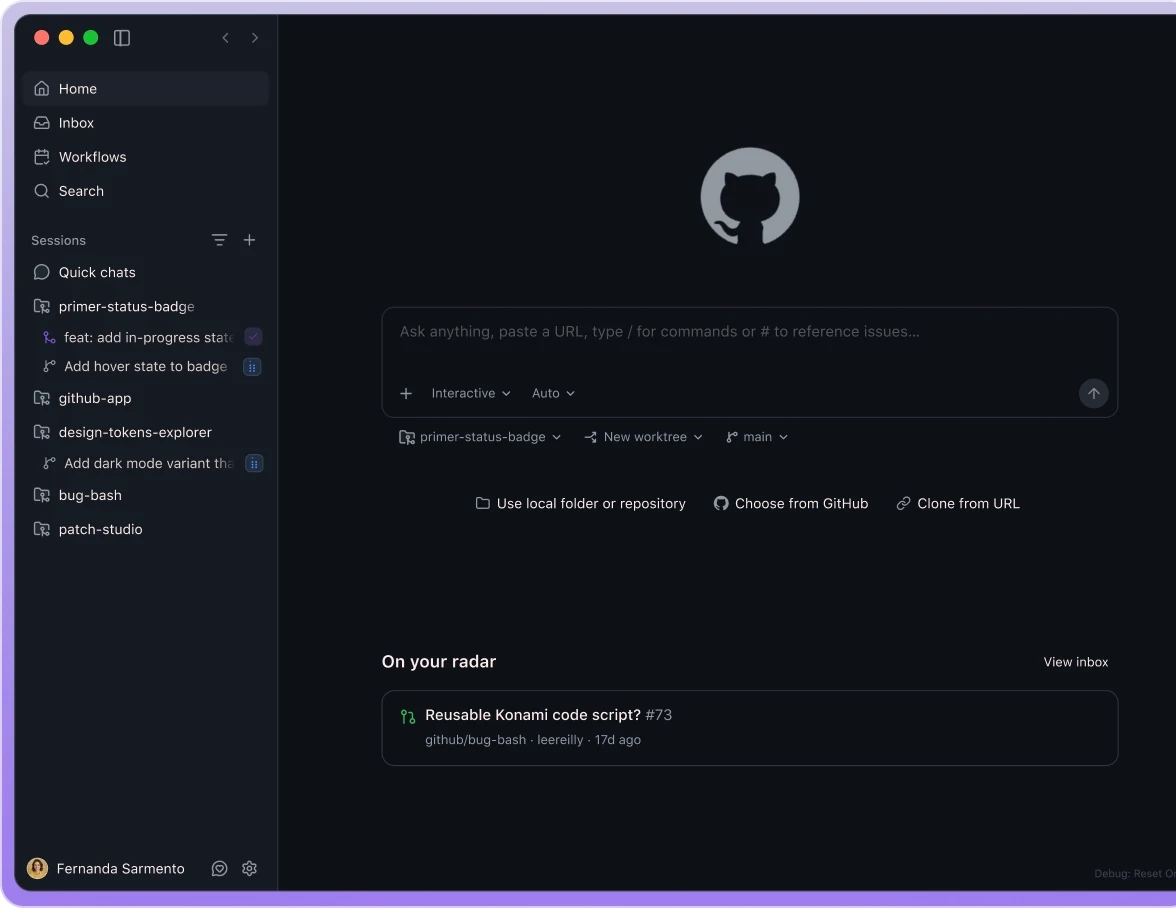Toggle the sidebar panel icon
1176x908 pixels.
coord(122,37)
